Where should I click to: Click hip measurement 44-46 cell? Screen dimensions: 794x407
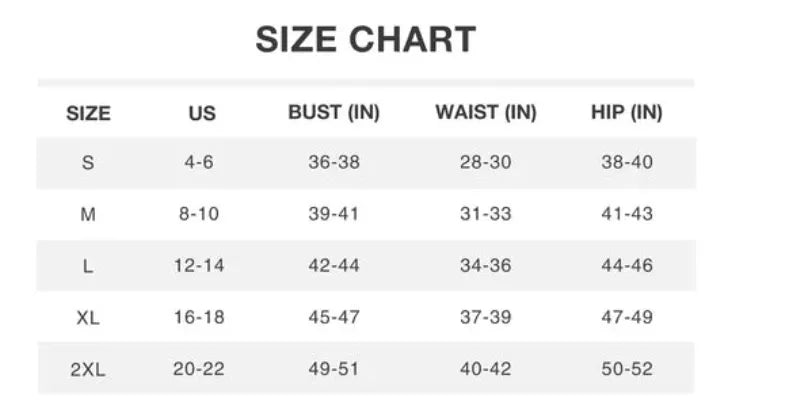[x=627, y=266]
